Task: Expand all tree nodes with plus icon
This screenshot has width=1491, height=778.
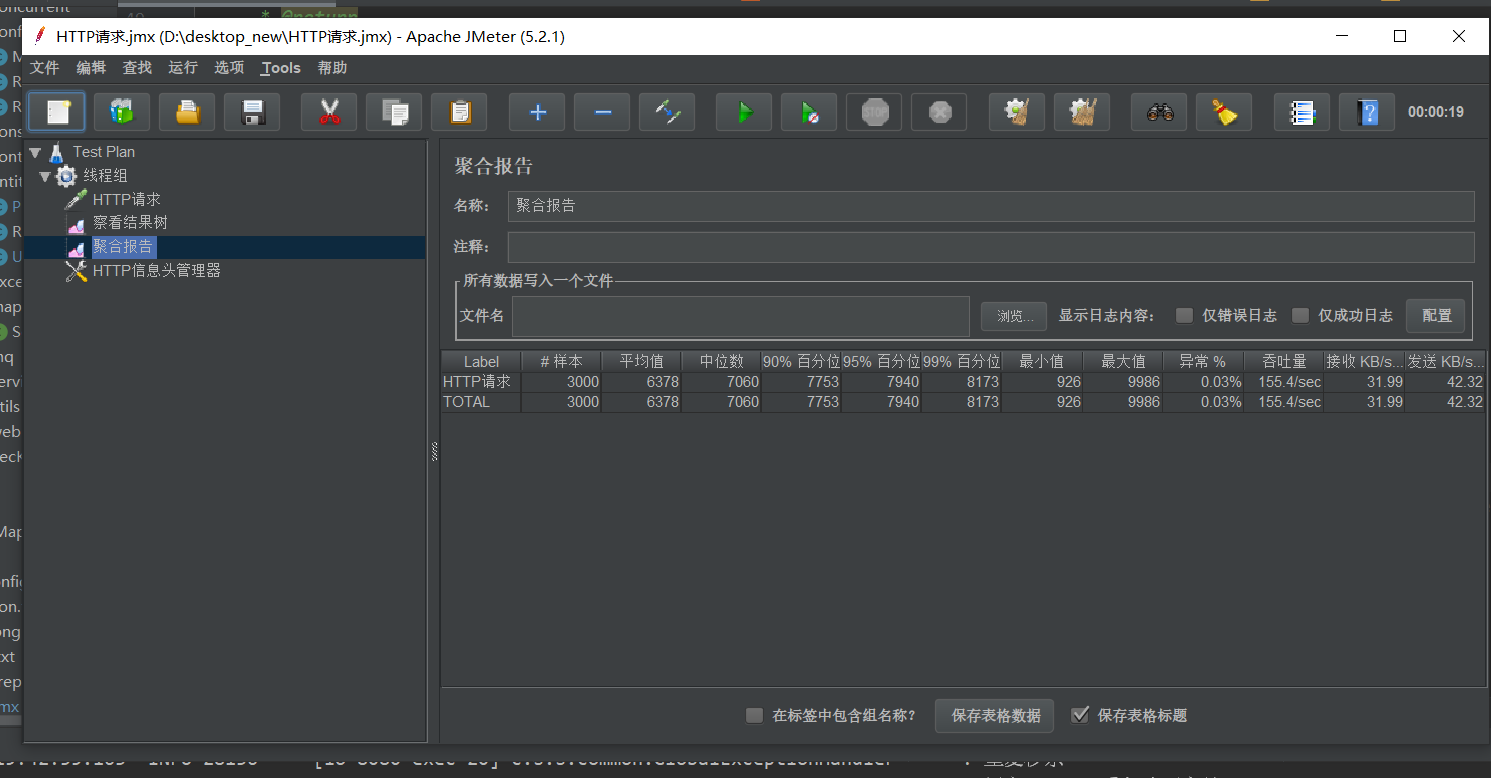Action: (x=537, y=112)
